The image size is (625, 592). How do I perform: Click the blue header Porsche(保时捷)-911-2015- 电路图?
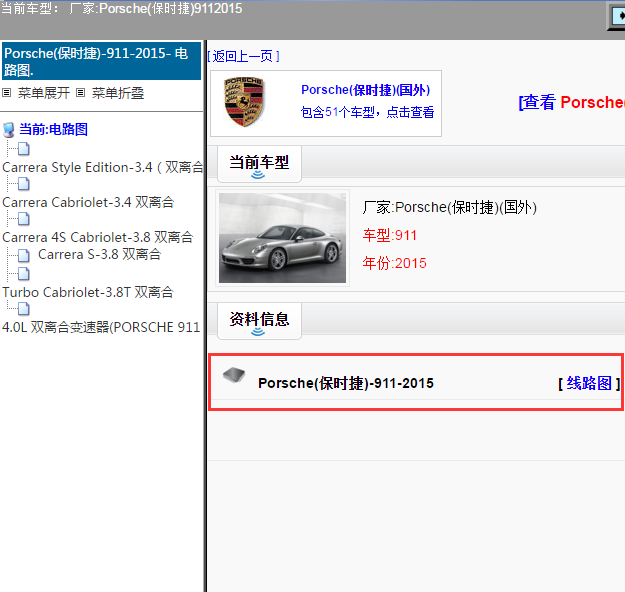point(101,61)
